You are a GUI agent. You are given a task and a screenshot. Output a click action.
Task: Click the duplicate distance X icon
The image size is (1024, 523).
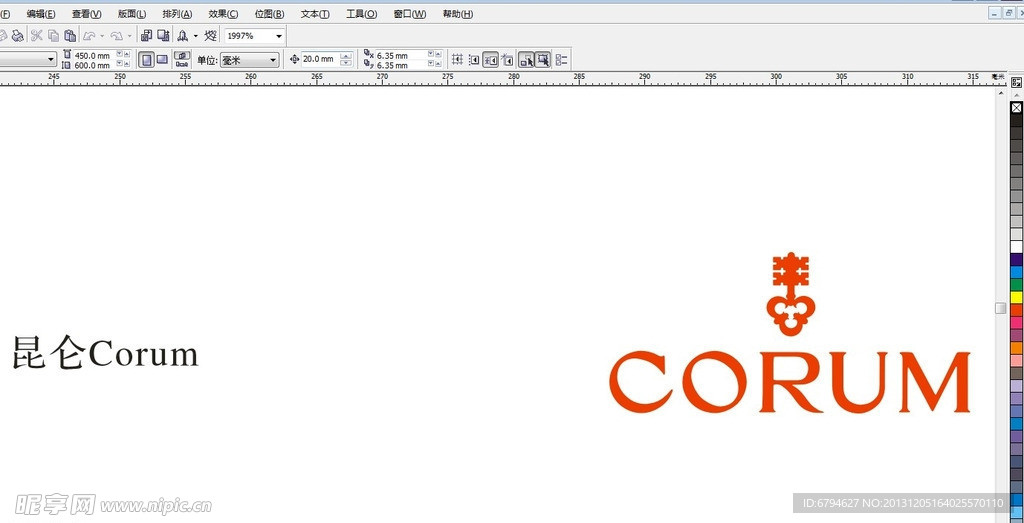[370, 55]
